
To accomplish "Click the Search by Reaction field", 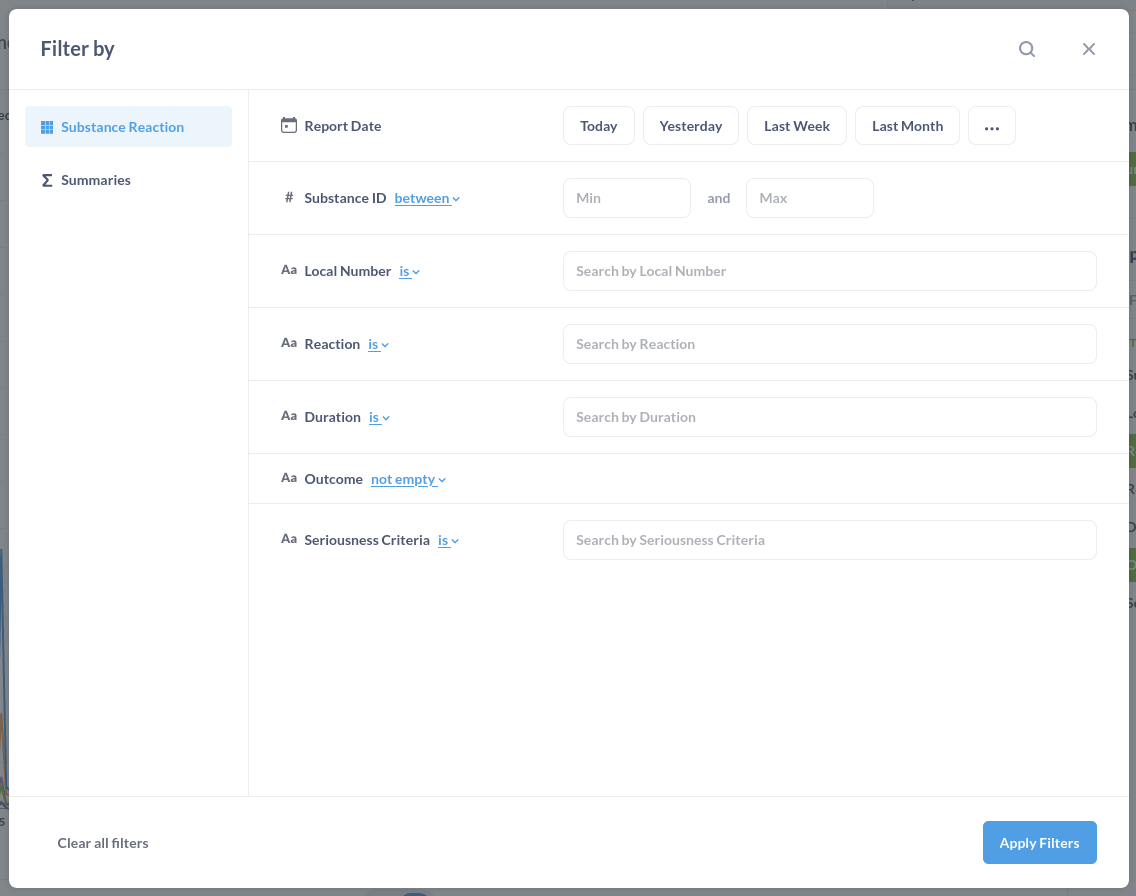I will coord(830,344).
